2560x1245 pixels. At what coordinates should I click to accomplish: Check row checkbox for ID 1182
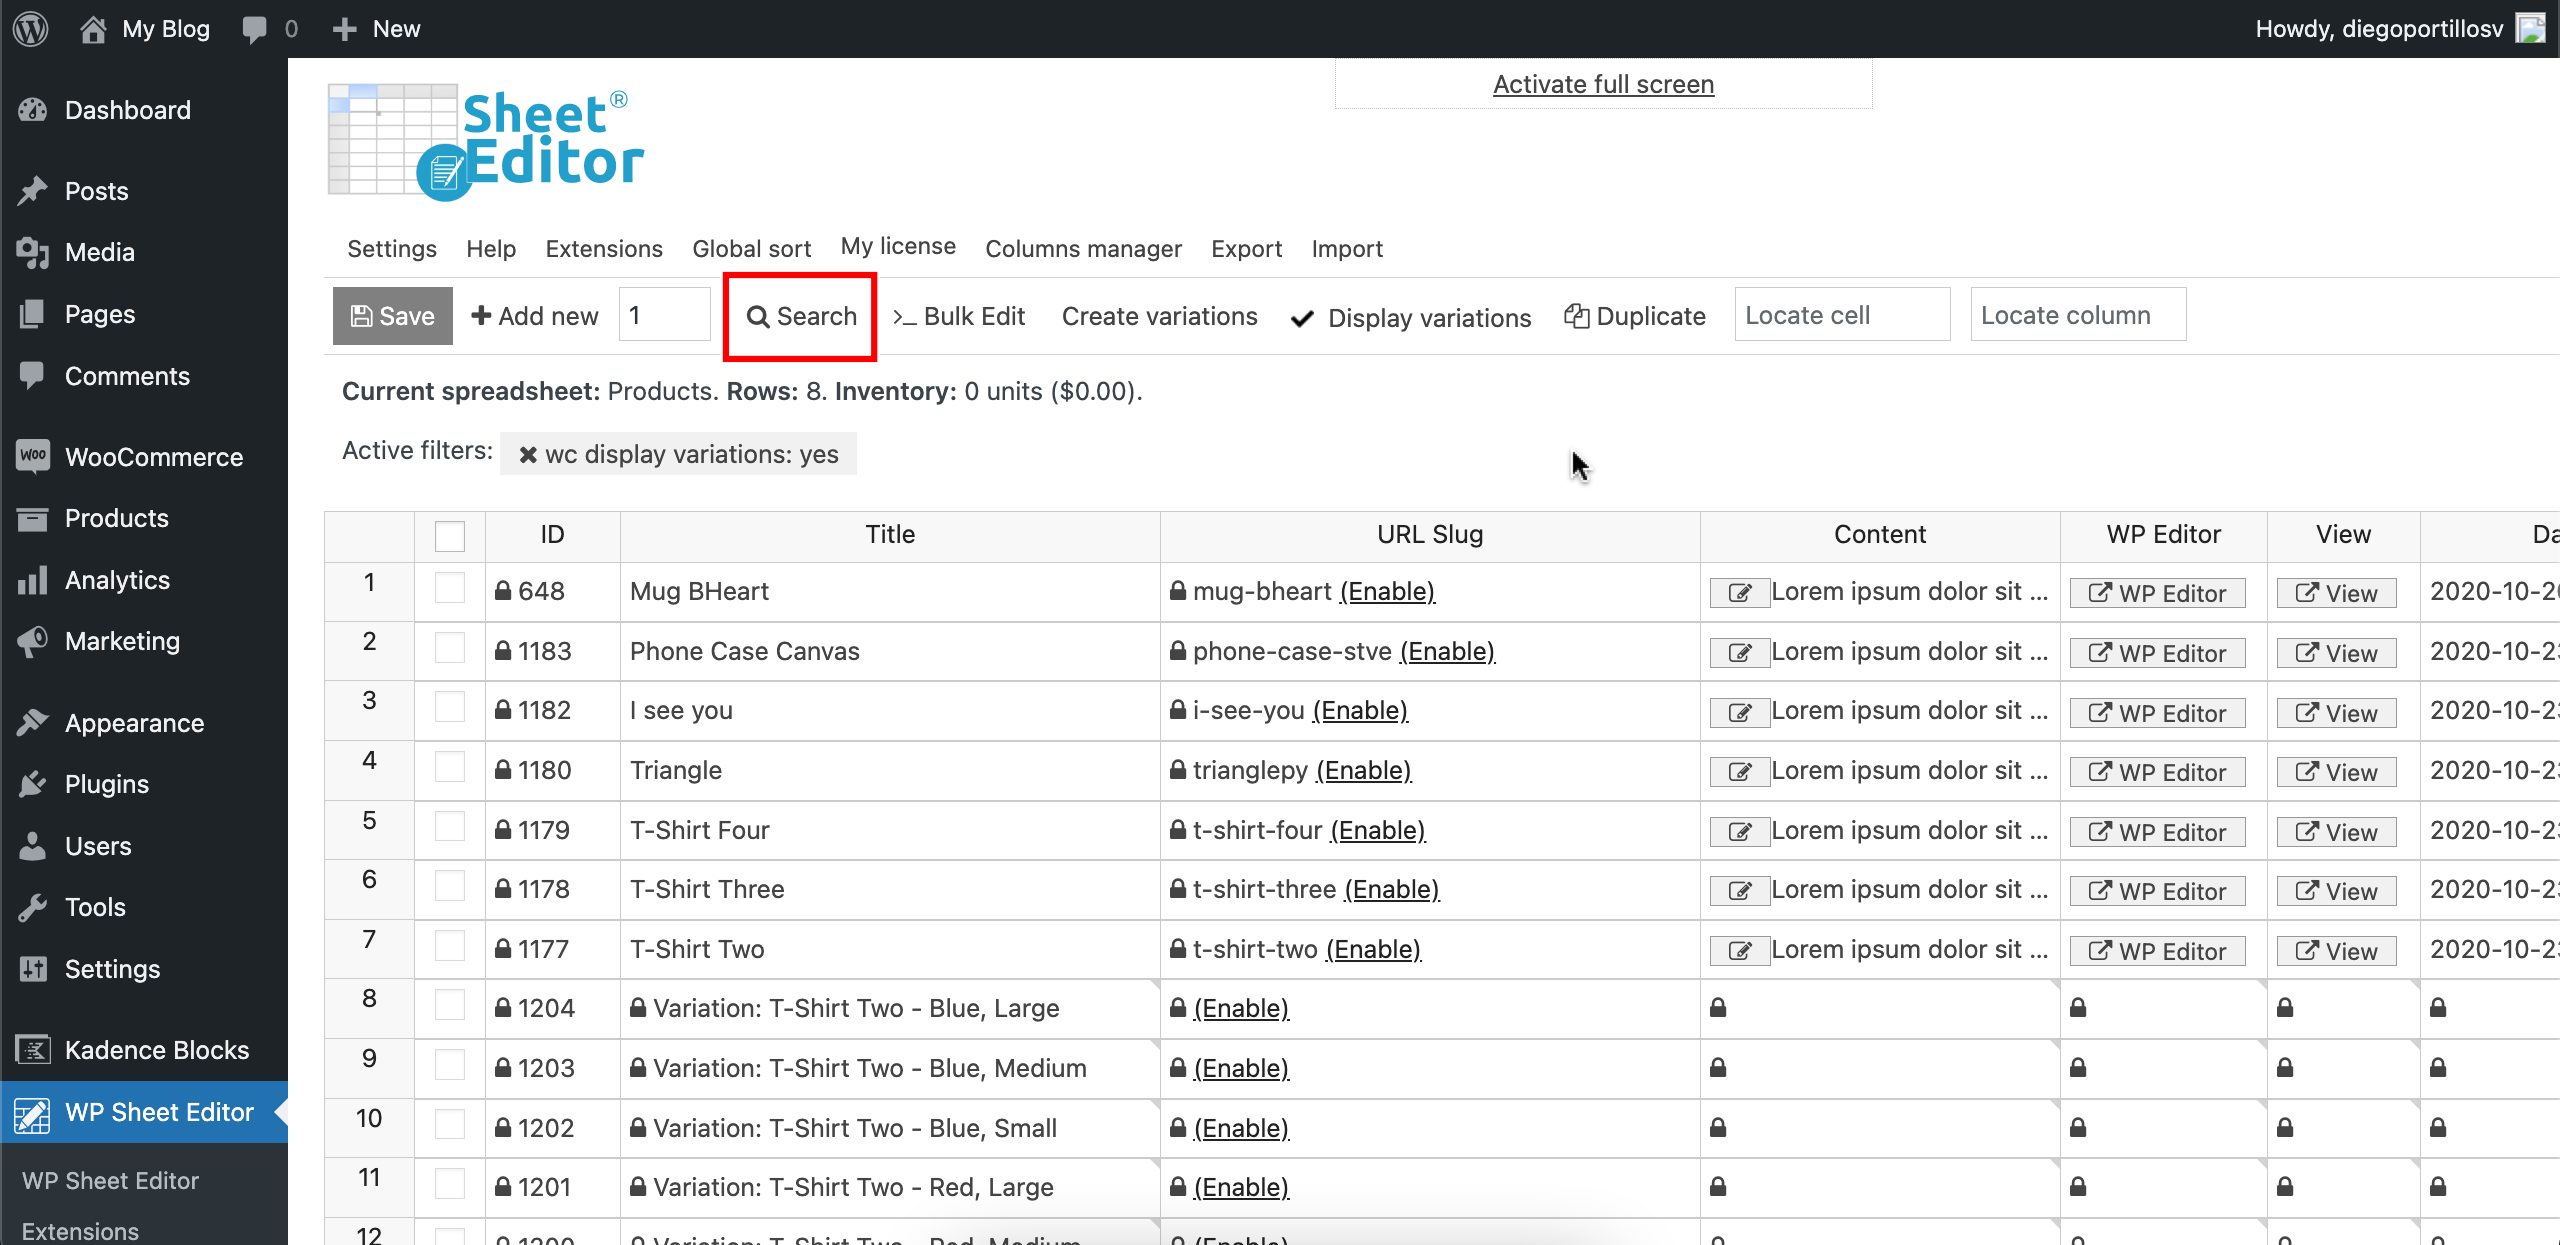(x=450, y=707)
